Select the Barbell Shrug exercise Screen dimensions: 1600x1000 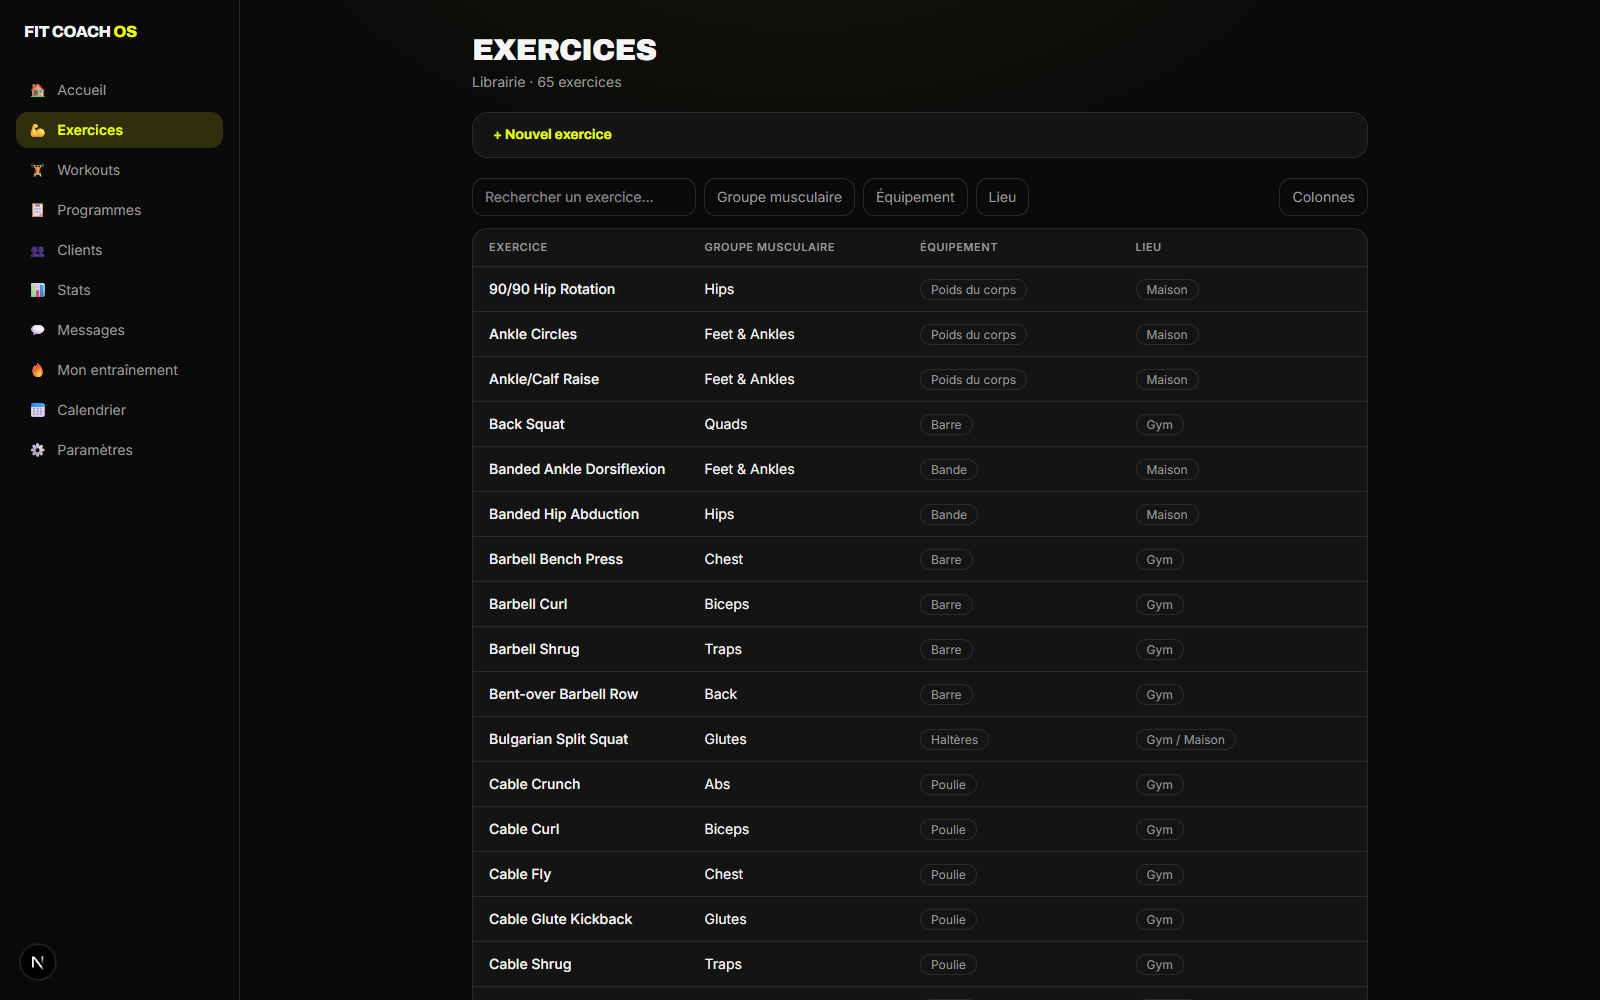[x=920, y=649]
